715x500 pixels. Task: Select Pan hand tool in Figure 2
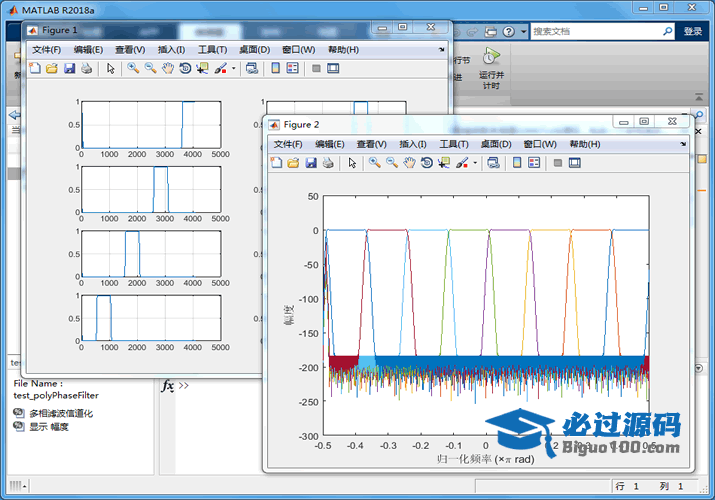(409, 163)
